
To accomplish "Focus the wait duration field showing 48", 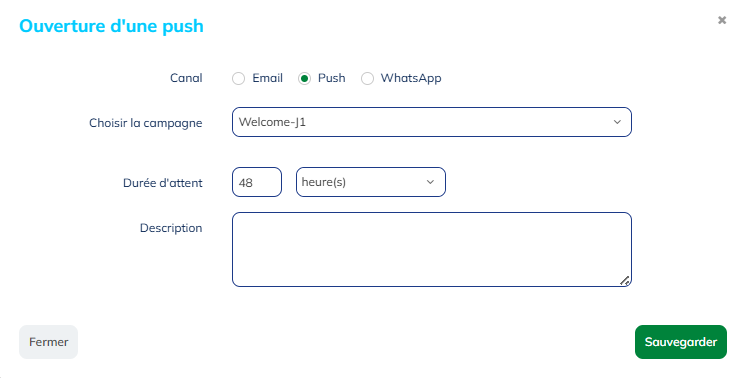I will click(257, 182).
